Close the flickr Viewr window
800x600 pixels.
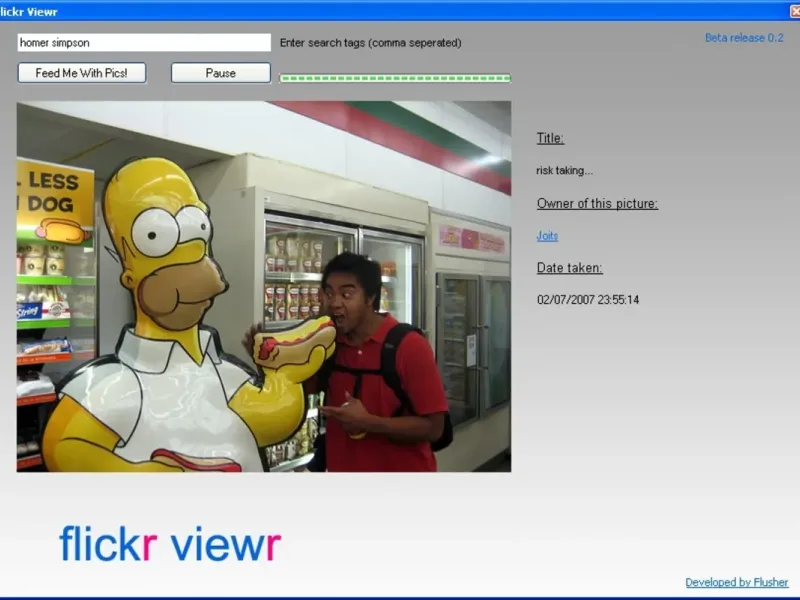pyautogui.click(x=795, y=11)
